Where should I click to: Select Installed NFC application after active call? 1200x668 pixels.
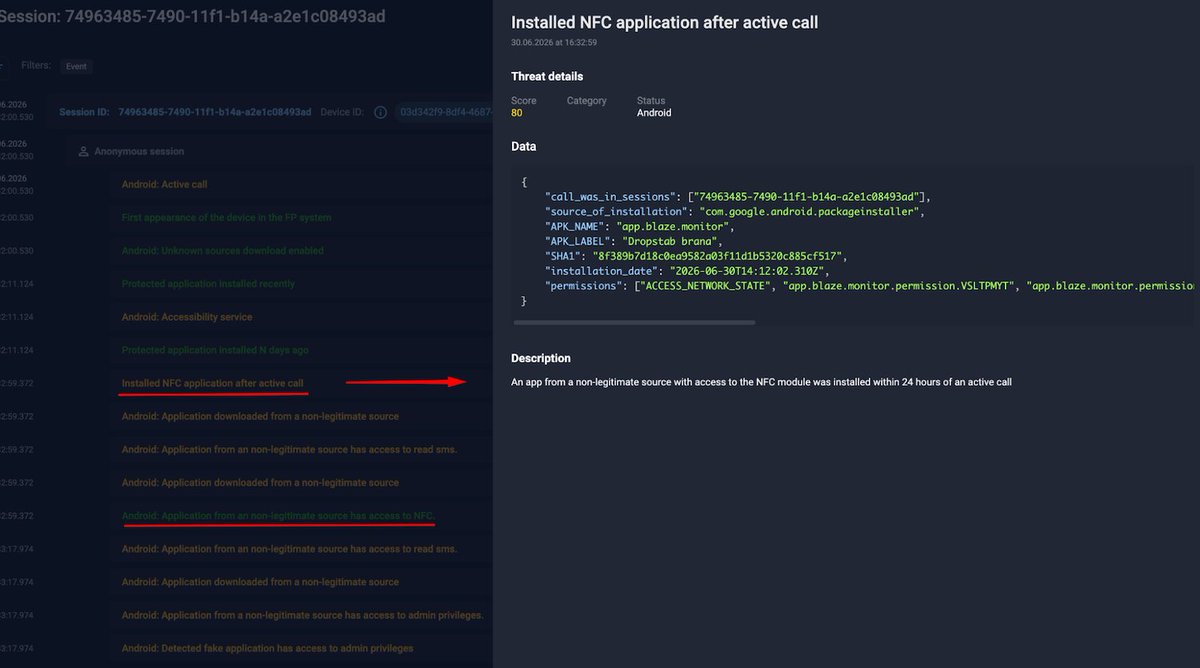[212, 383]
